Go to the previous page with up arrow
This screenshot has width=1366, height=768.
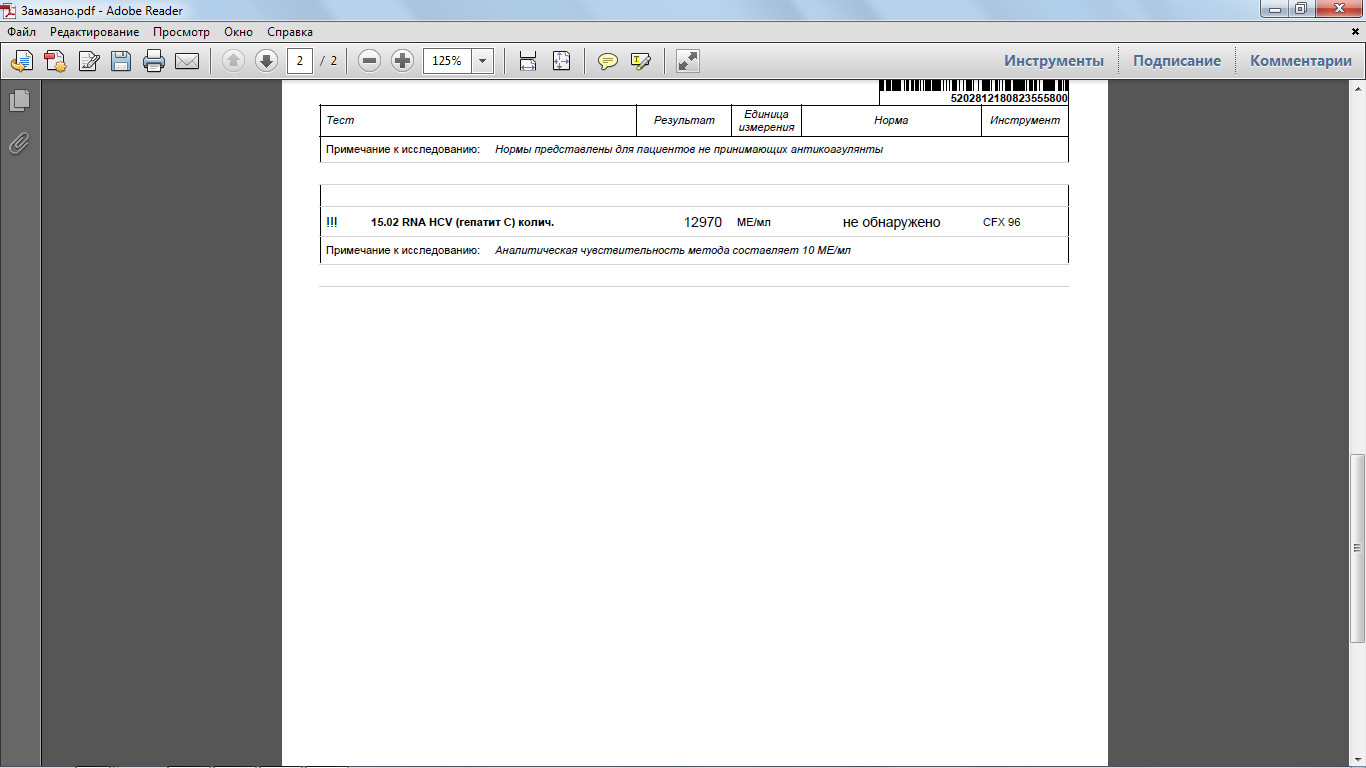(233, 61)
